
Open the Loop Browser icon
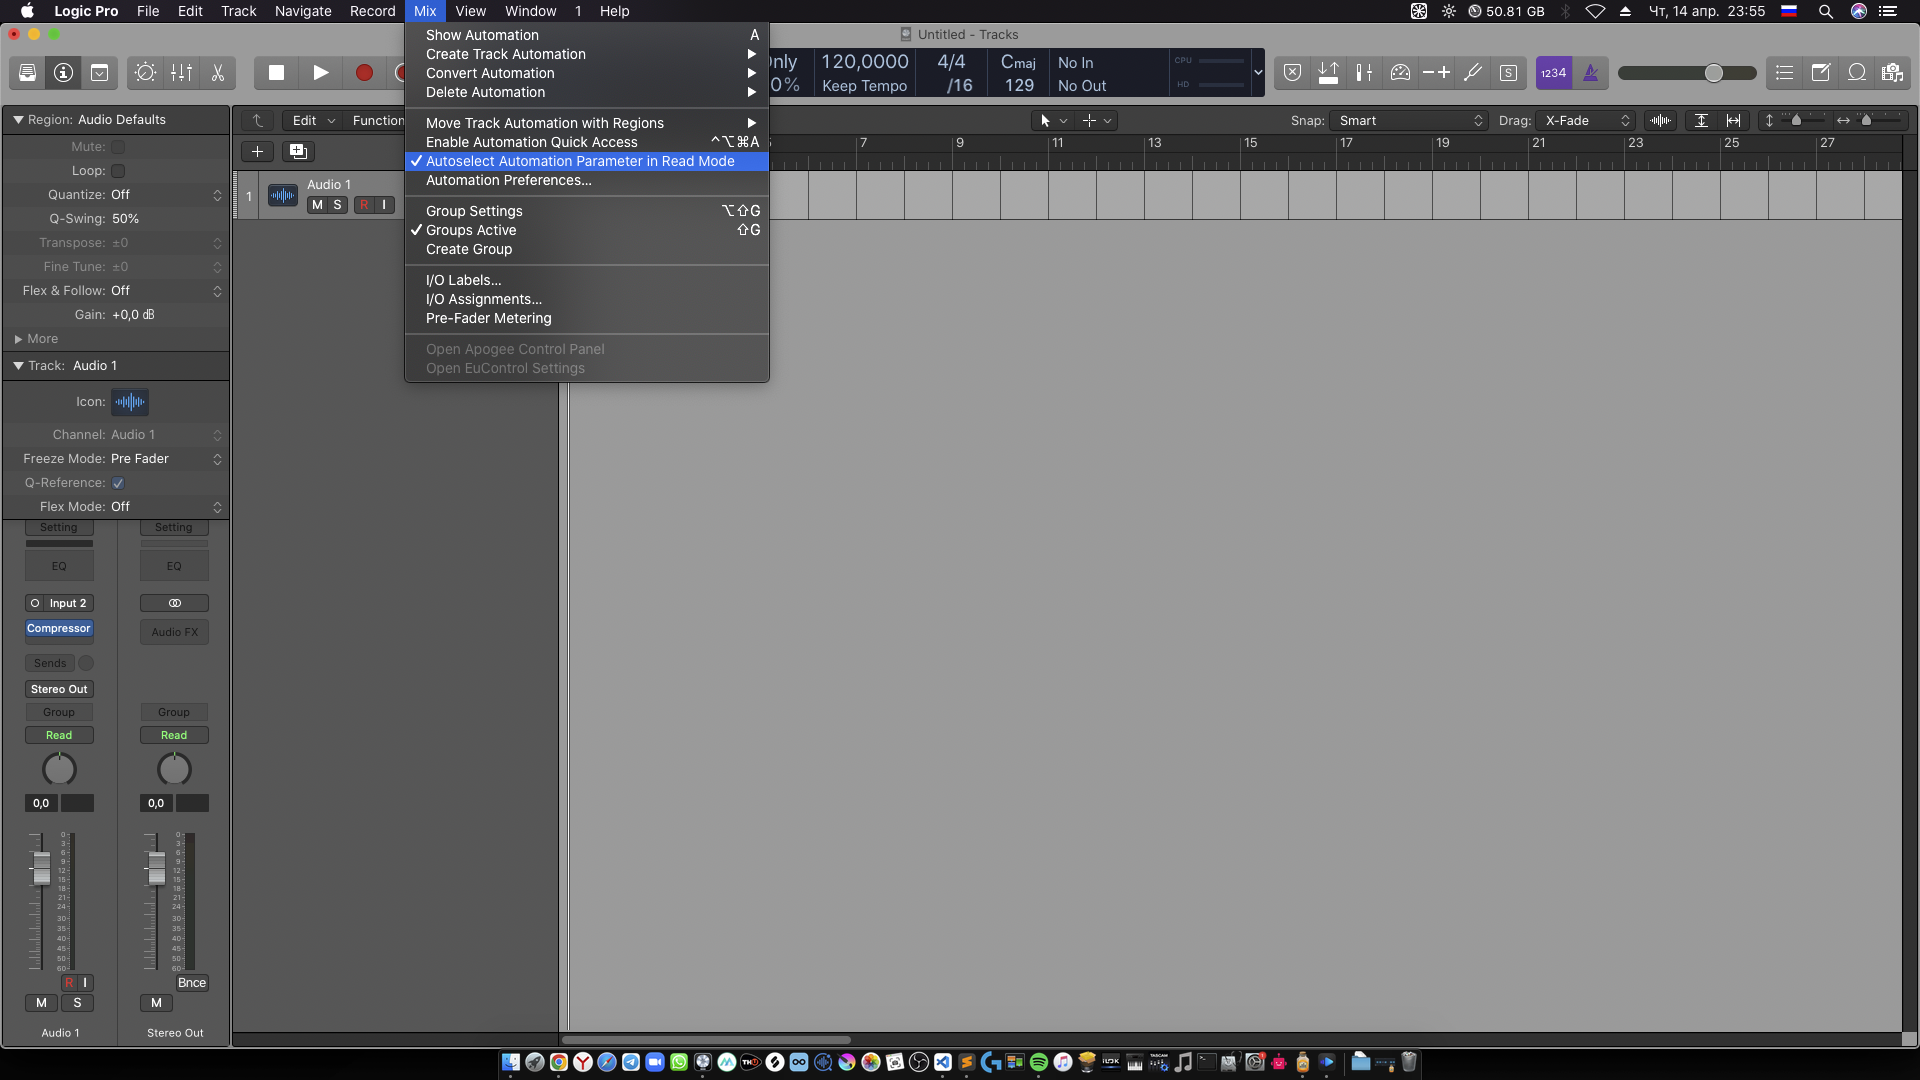pos(1856,73)
